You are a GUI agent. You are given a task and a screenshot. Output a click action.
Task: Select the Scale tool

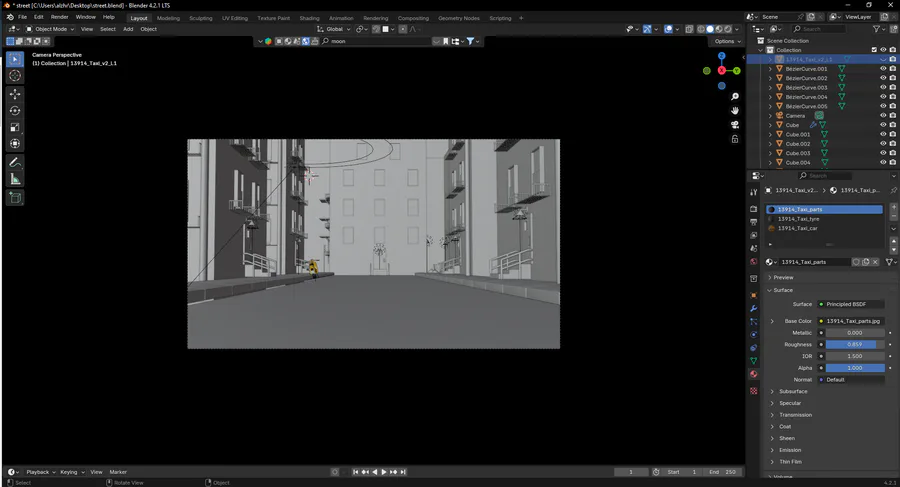pyautogui.click(x=15, y=127)
